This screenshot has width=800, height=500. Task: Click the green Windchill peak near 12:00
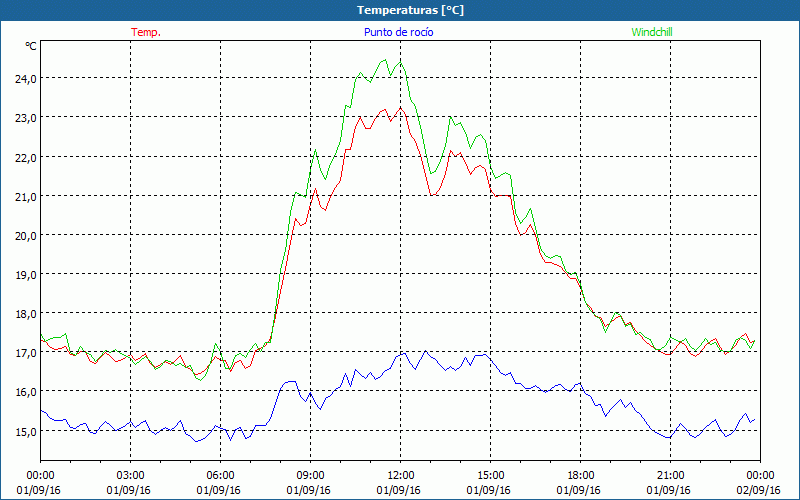[x=401, y=62]
